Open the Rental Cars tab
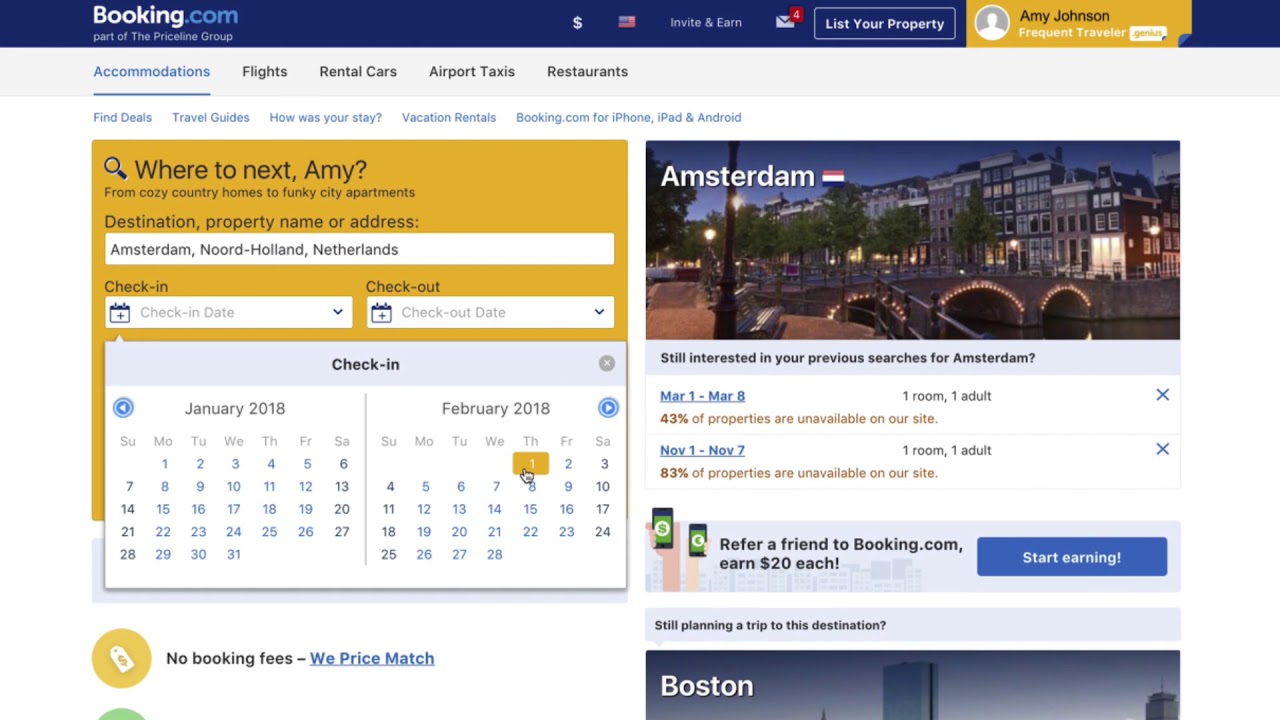The image size is (1280, 720). (358, 71)
